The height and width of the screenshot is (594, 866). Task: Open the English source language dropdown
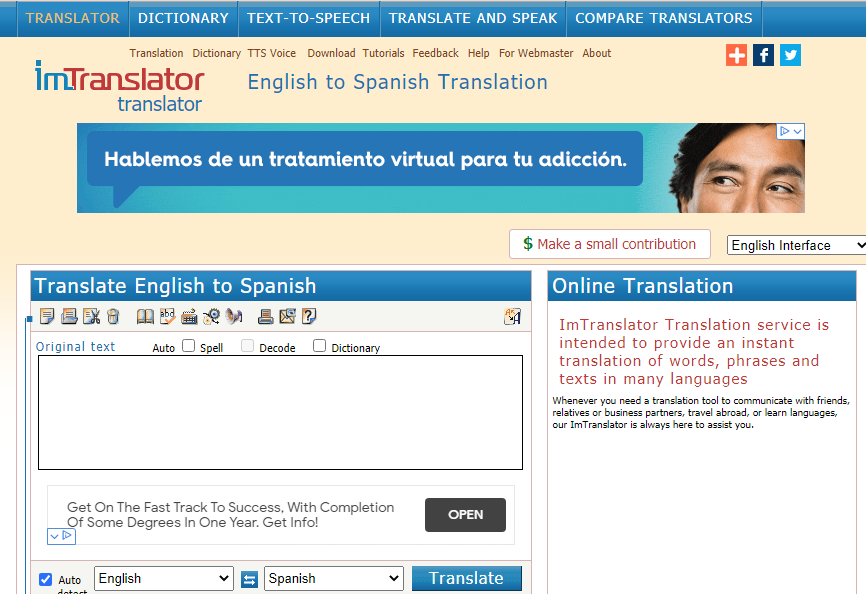(x=164, y=578)
